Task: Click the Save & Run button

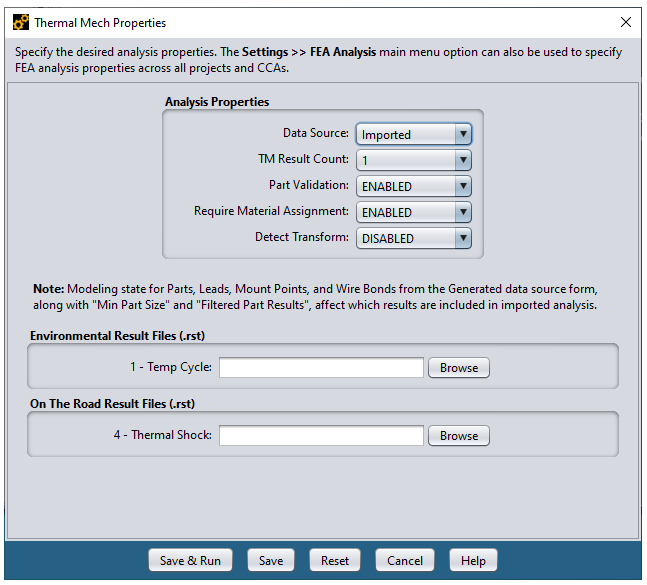Action: coord(190,560)
